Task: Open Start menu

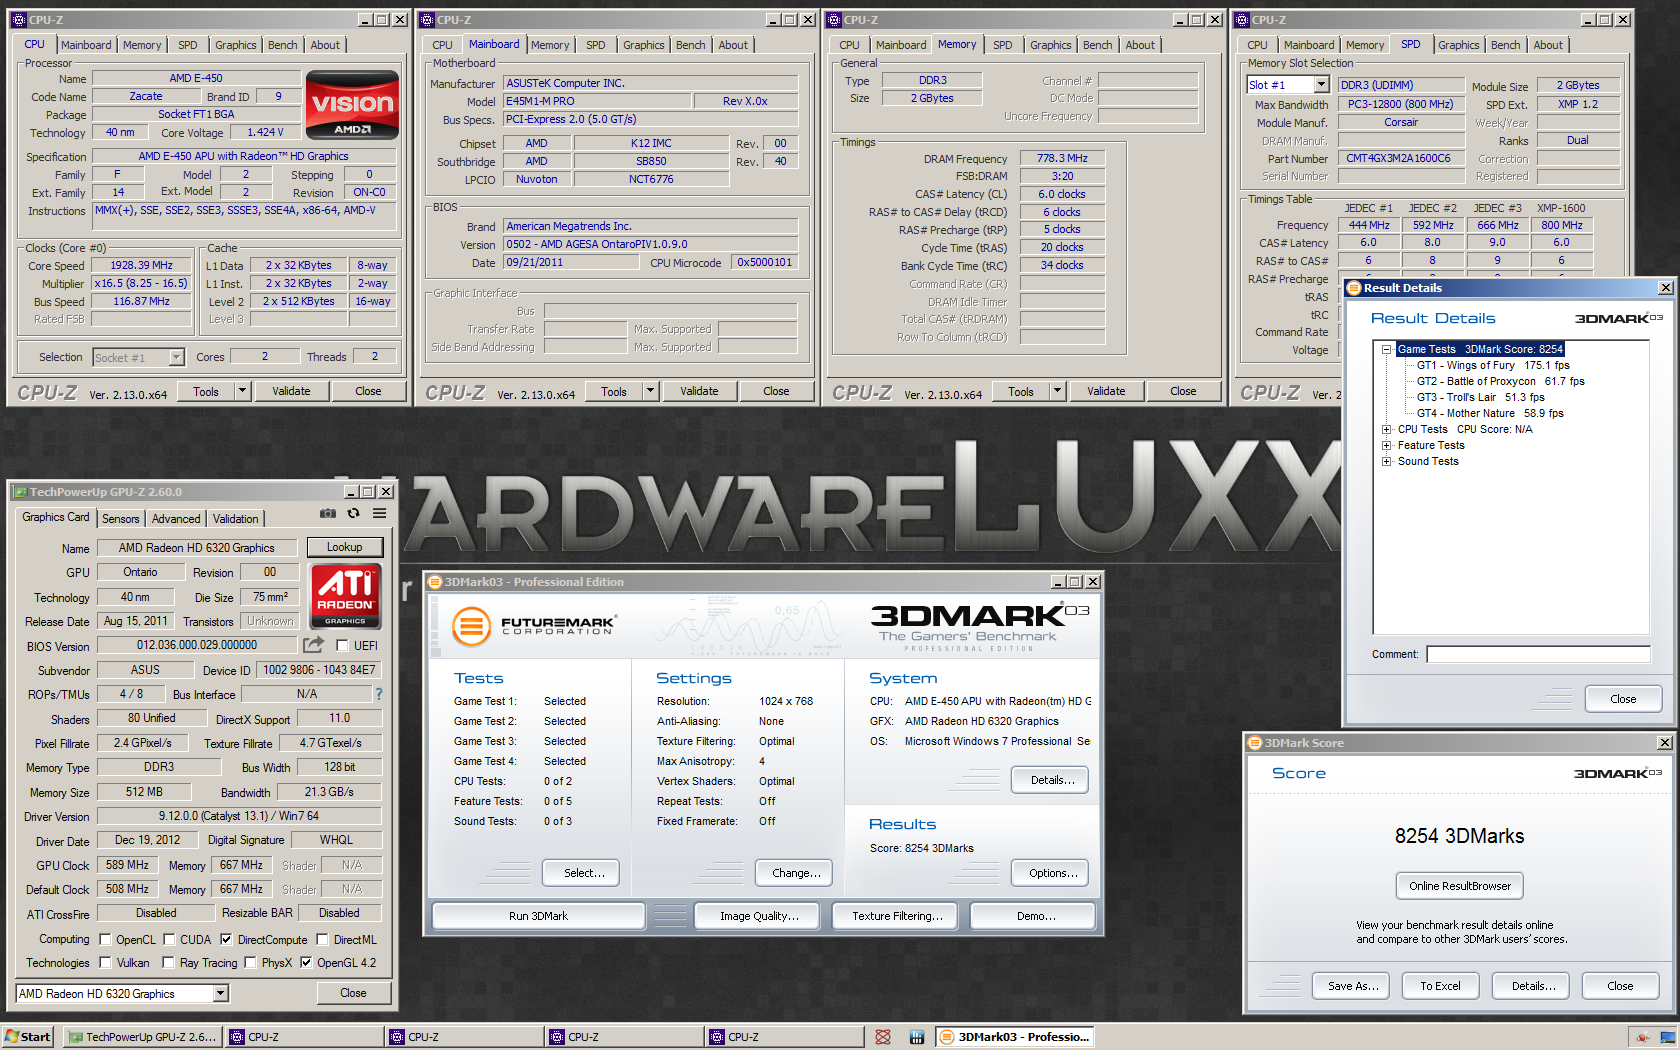Action: click(27, 1037)
